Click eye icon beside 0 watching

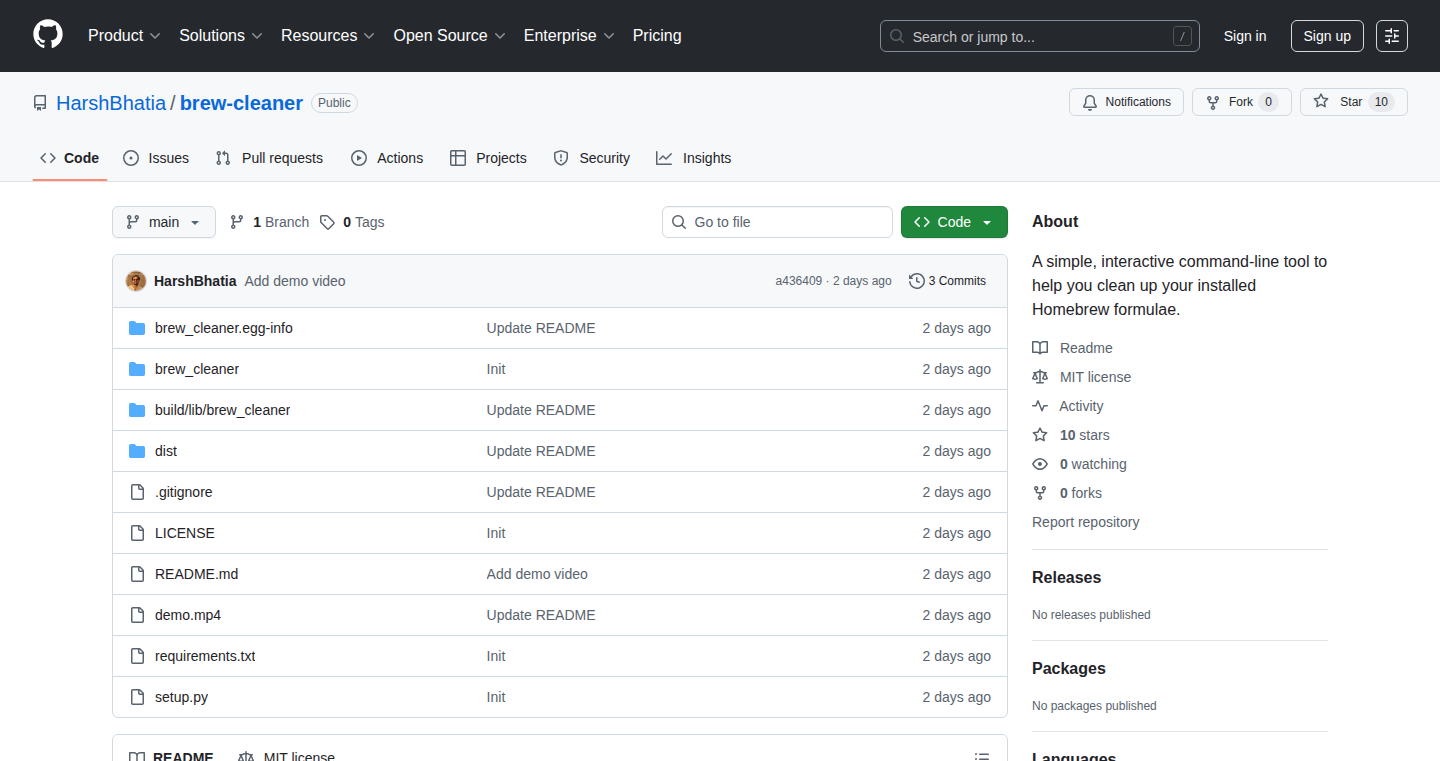pos(1040,464)
